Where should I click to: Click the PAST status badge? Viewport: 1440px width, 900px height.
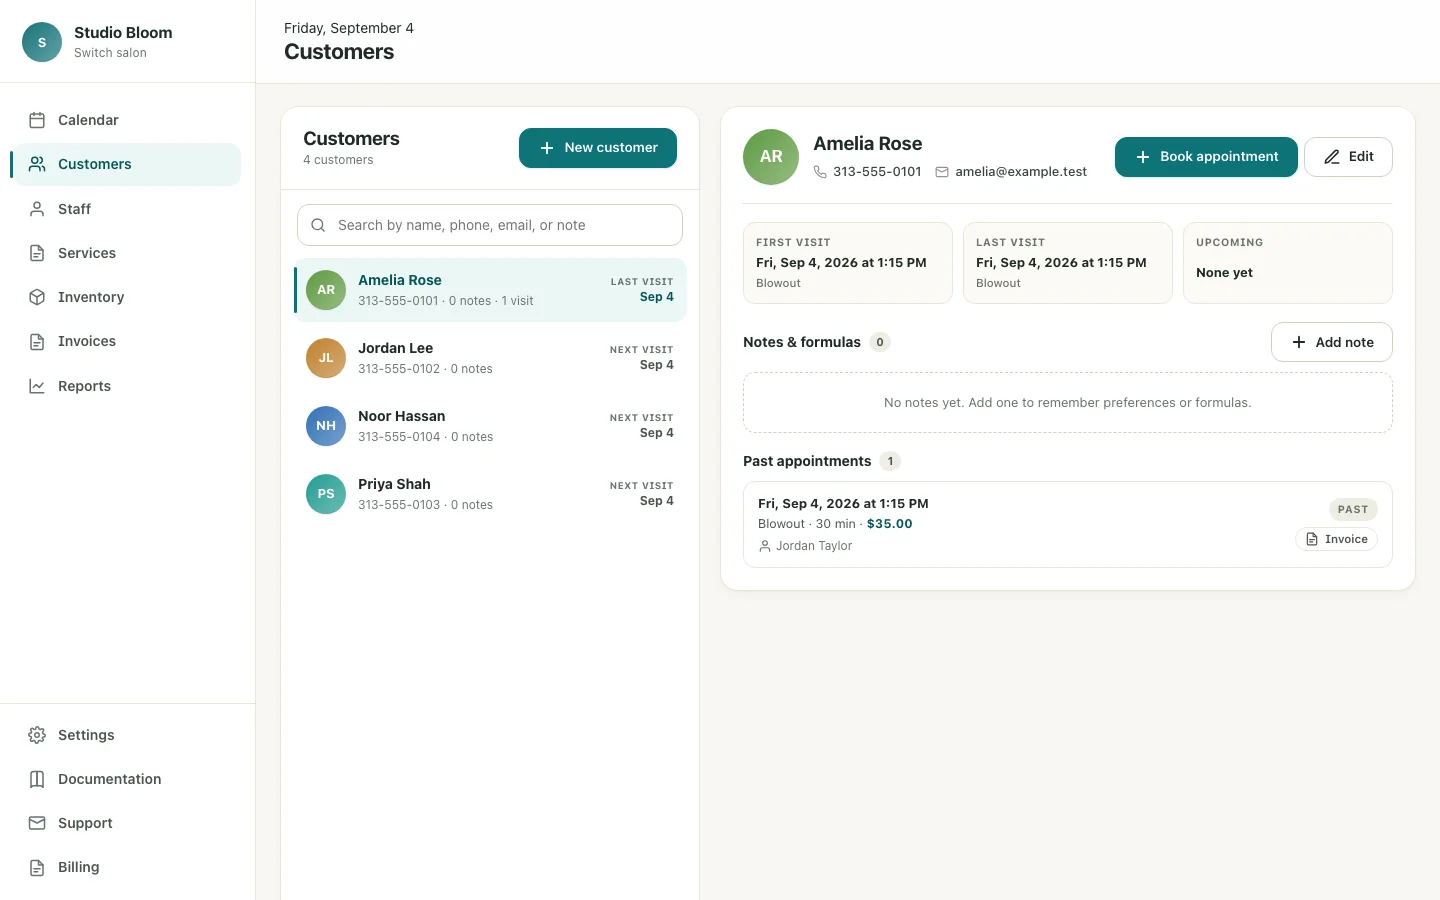click(1353, 509)
